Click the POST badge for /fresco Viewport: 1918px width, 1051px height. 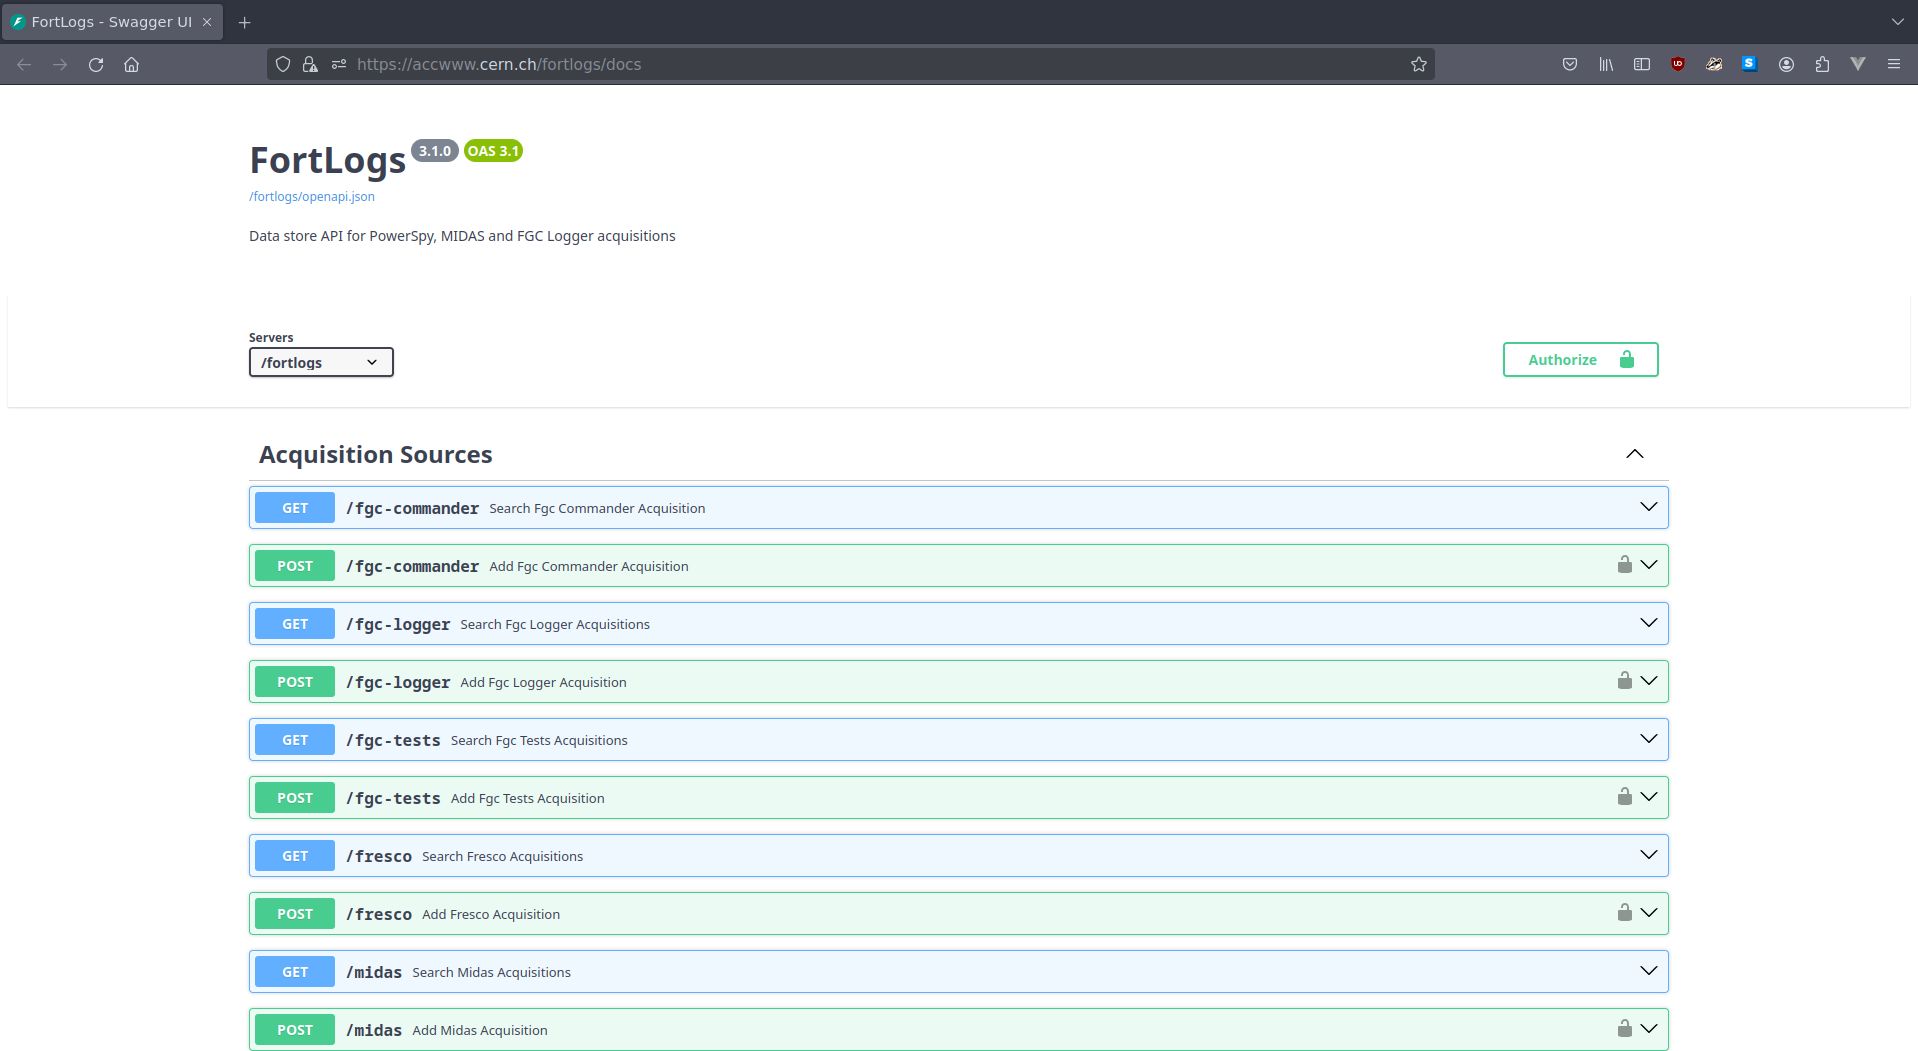pos(295,914)
